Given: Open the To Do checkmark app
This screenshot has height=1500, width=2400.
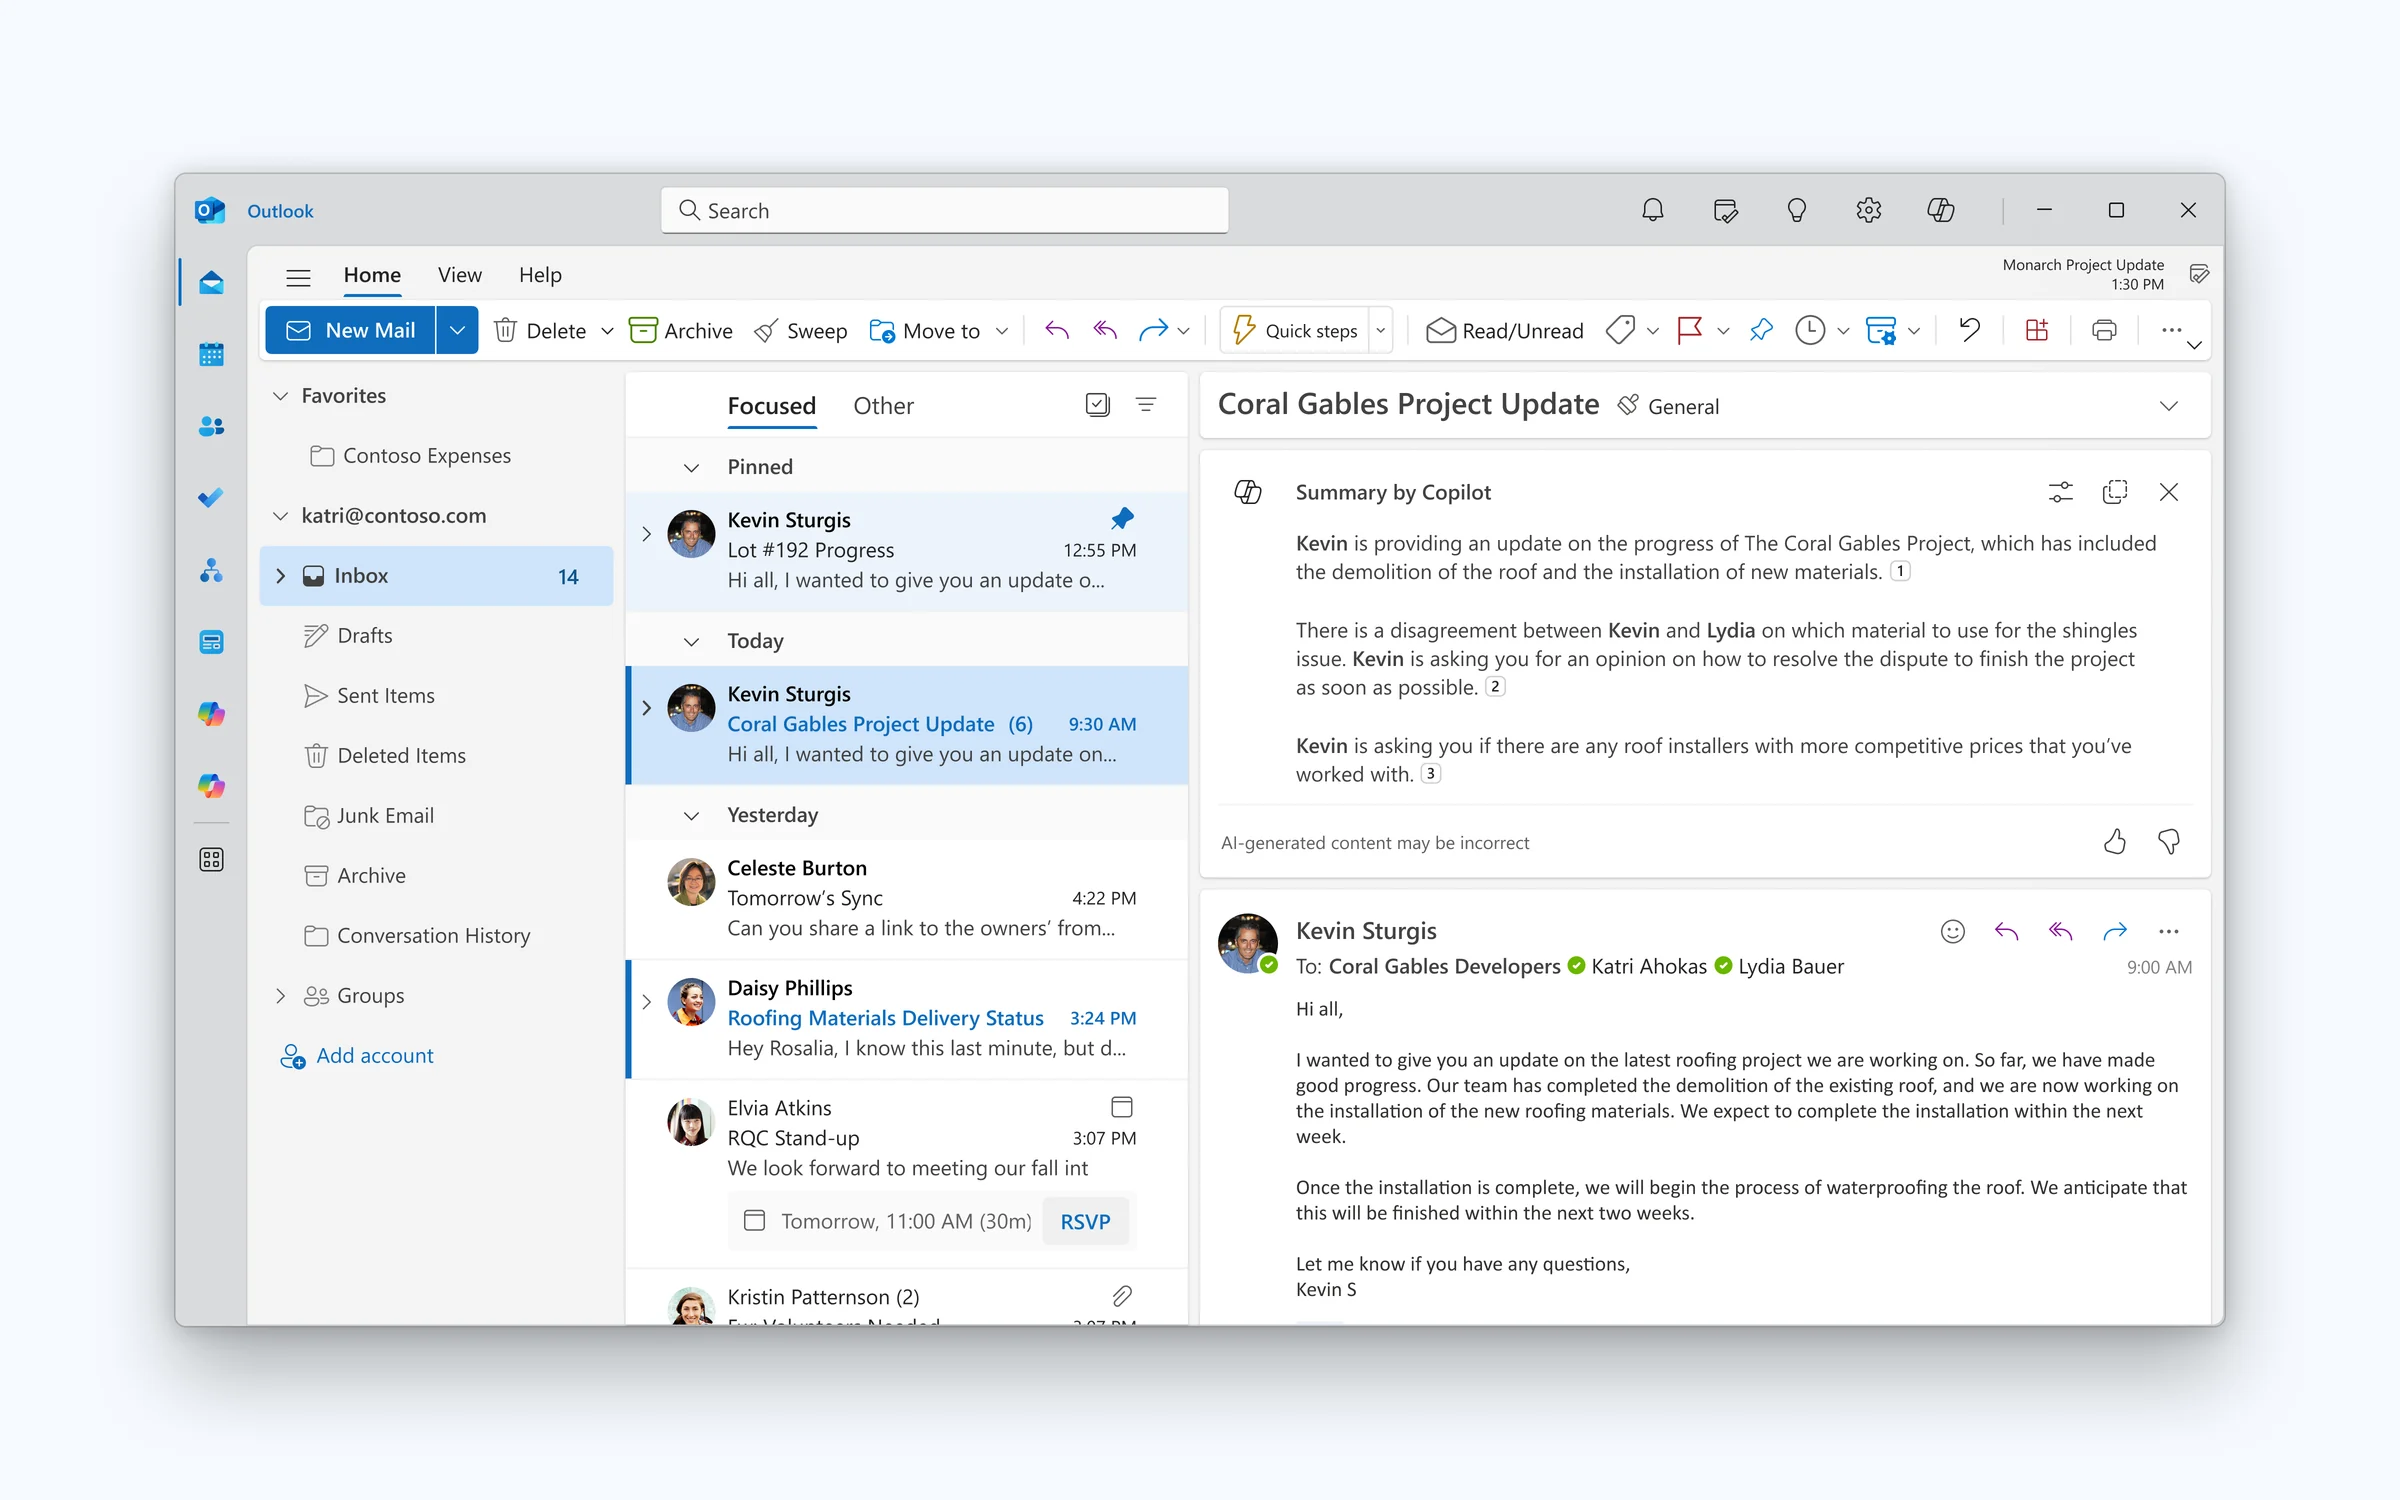Looking at the screenshot, I should click(211, 498).
